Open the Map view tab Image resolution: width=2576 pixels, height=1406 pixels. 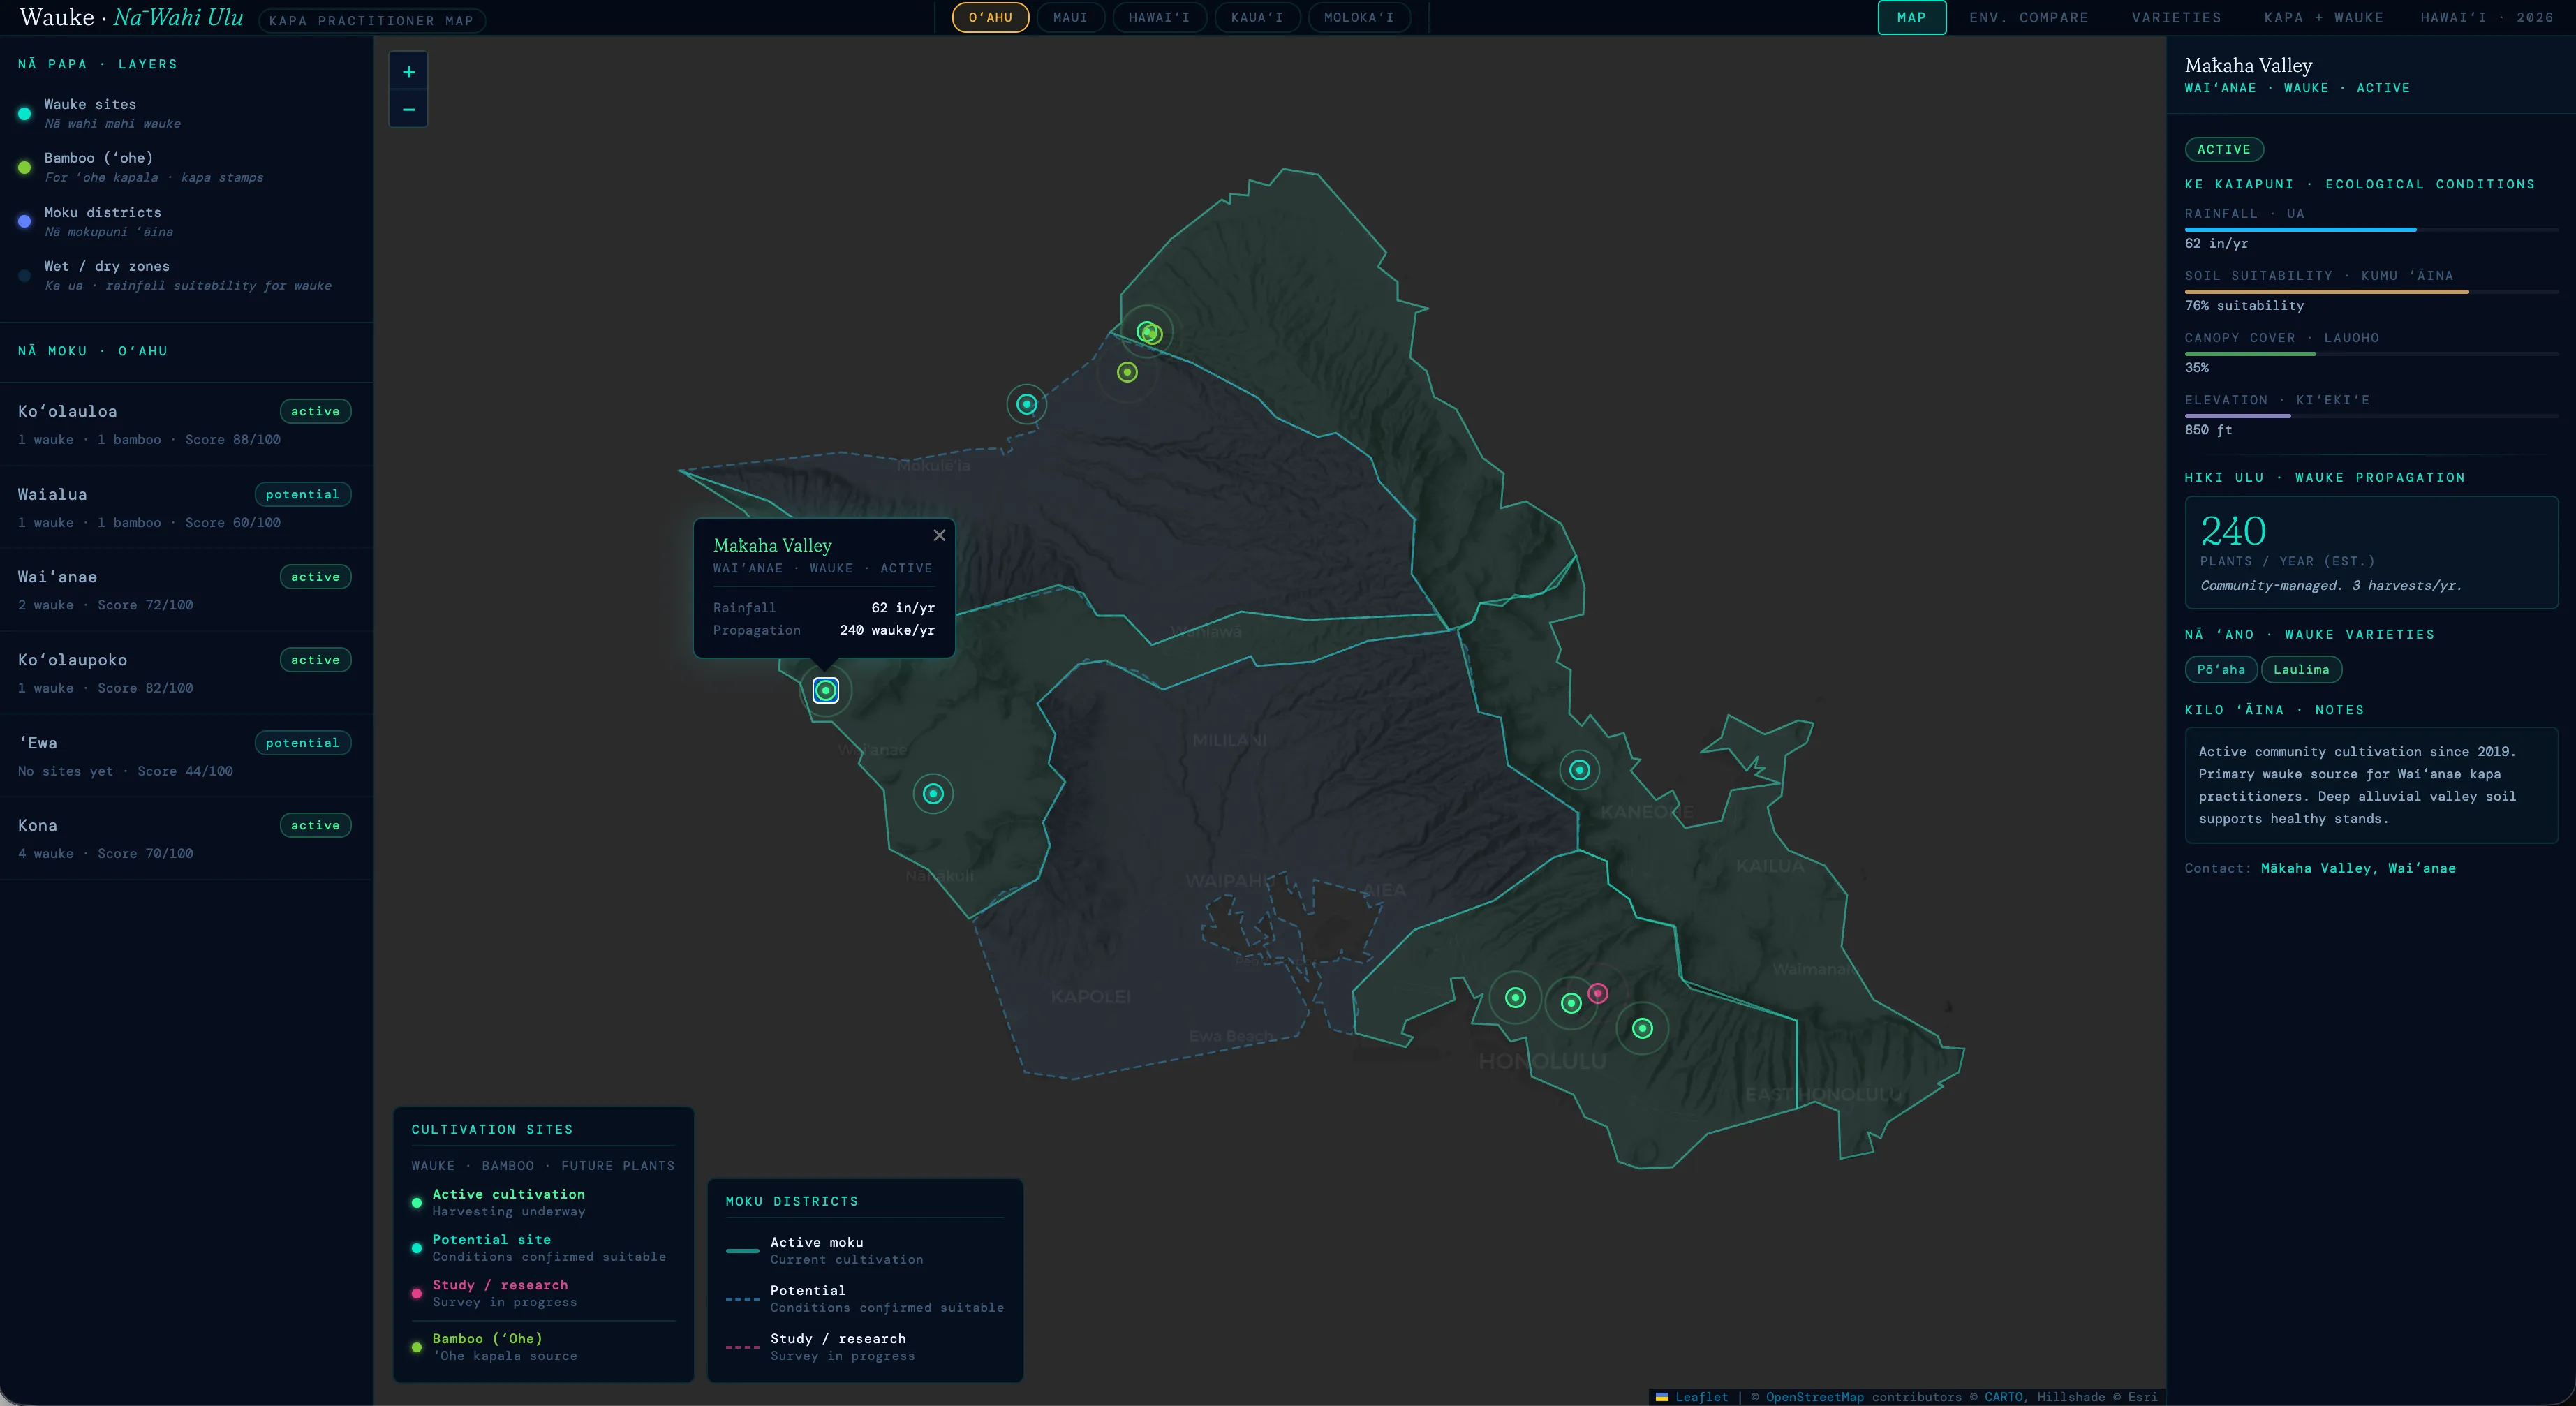coord(1911,18)
